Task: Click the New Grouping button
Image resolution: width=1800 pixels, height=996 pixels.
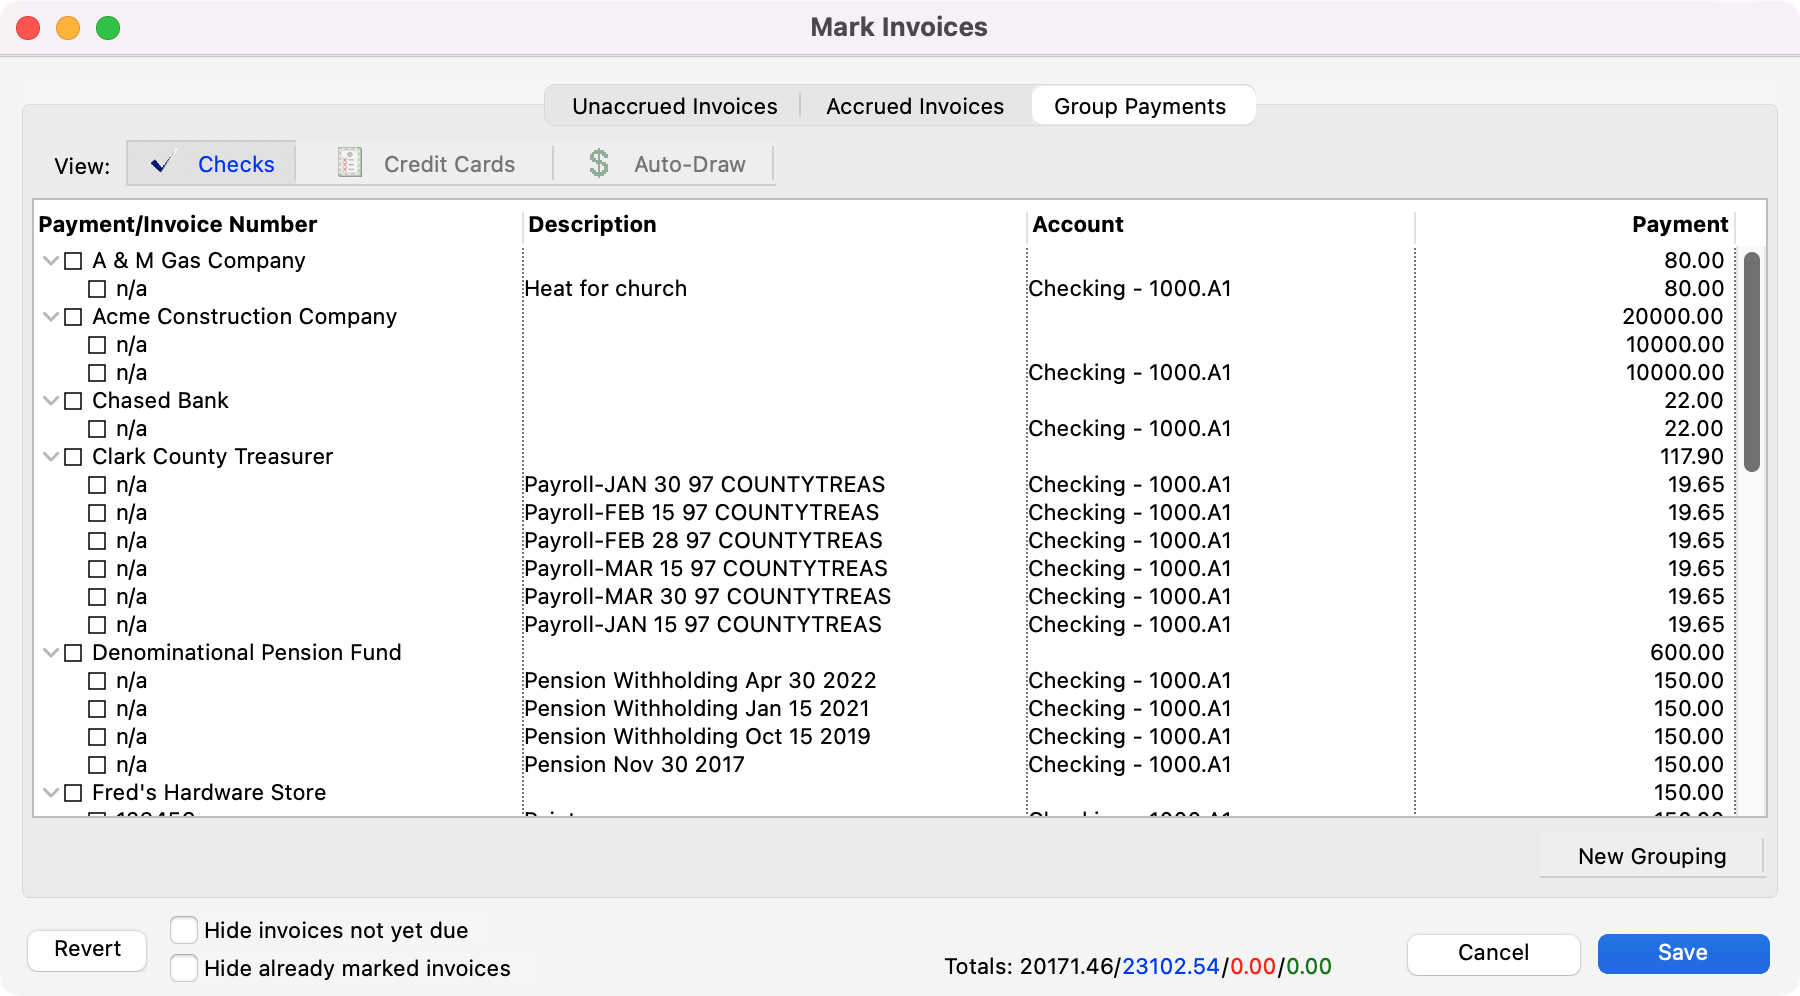Action: (x=1651, y=856)
